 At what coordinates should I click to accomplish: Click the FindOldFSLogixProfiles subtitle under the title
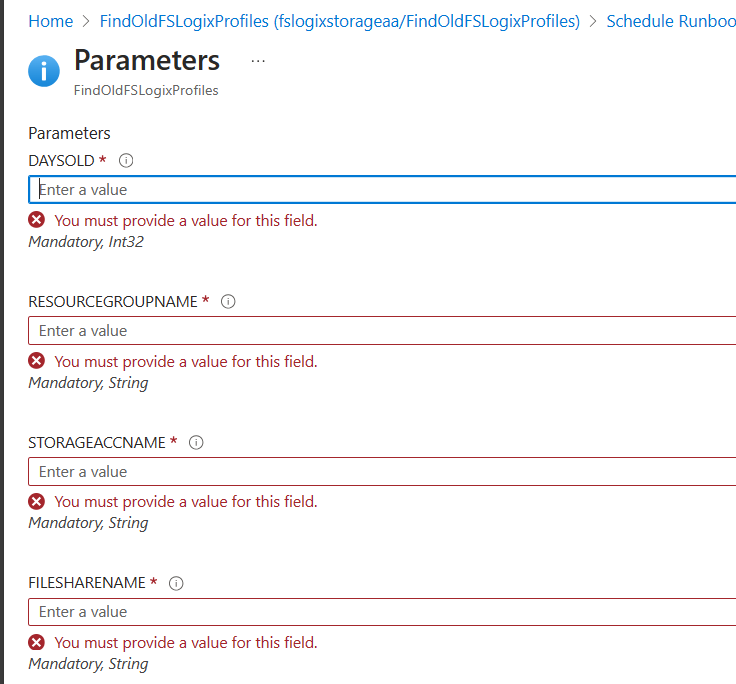tap(146, 90)
